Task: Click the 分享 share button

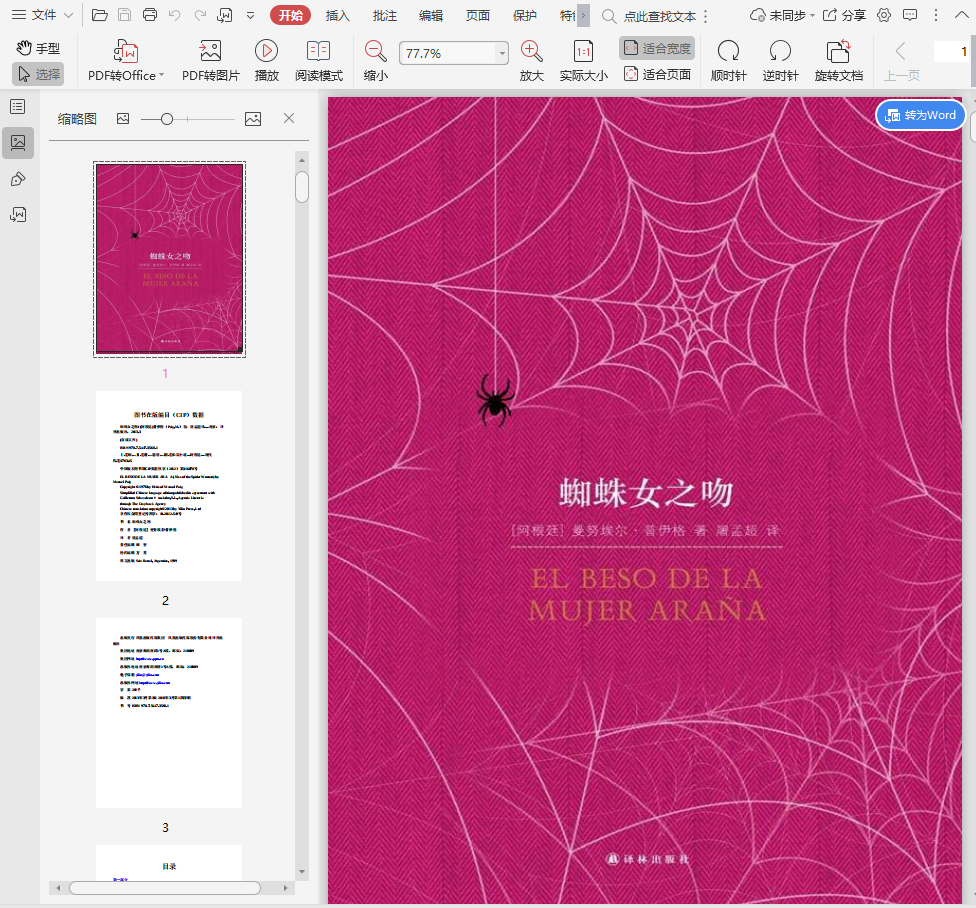Action: click(844, 15)
